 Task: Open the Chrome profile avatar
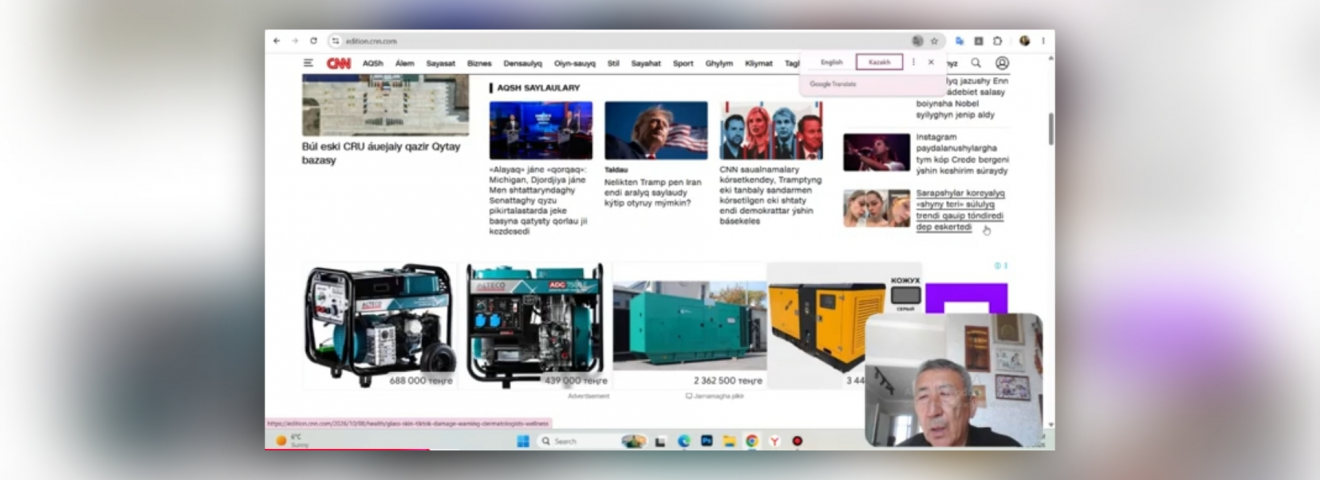click(x=1025, y=41)
